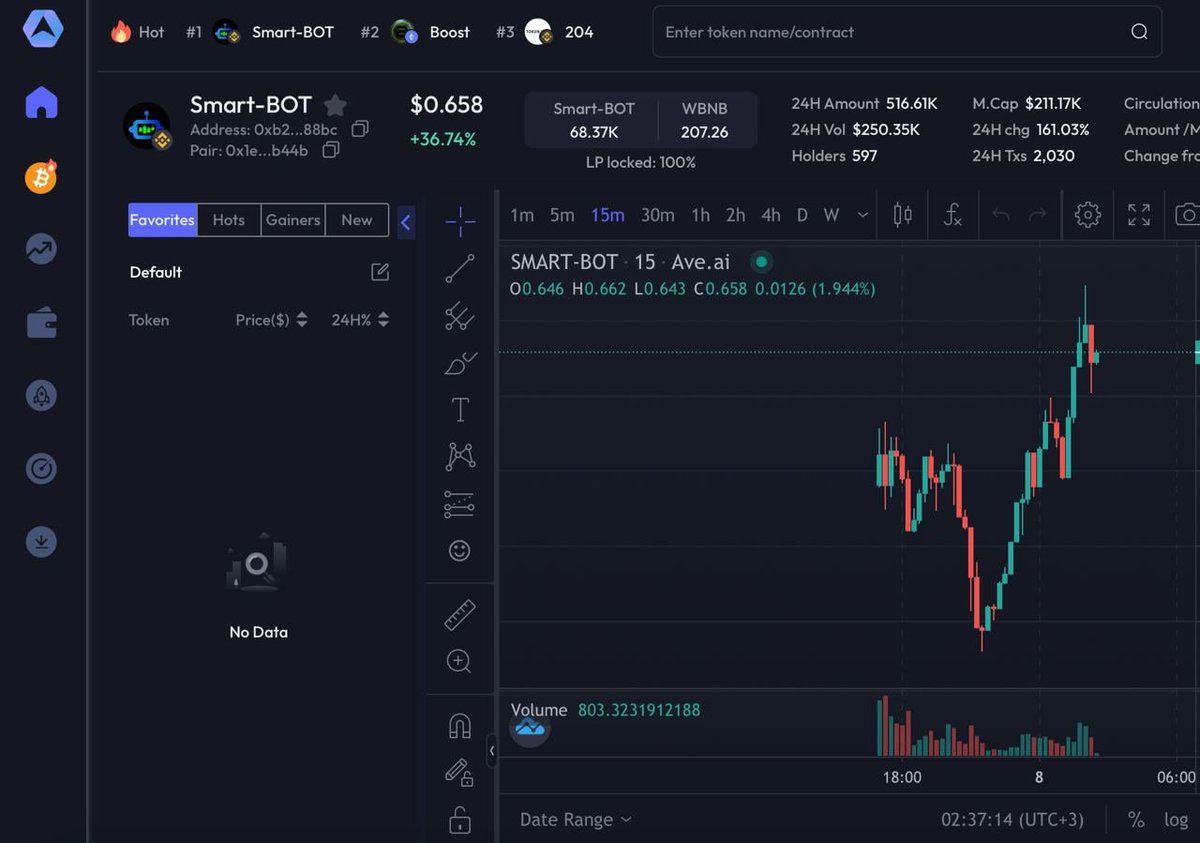Set chart interval to 2h

click(735, 215)
